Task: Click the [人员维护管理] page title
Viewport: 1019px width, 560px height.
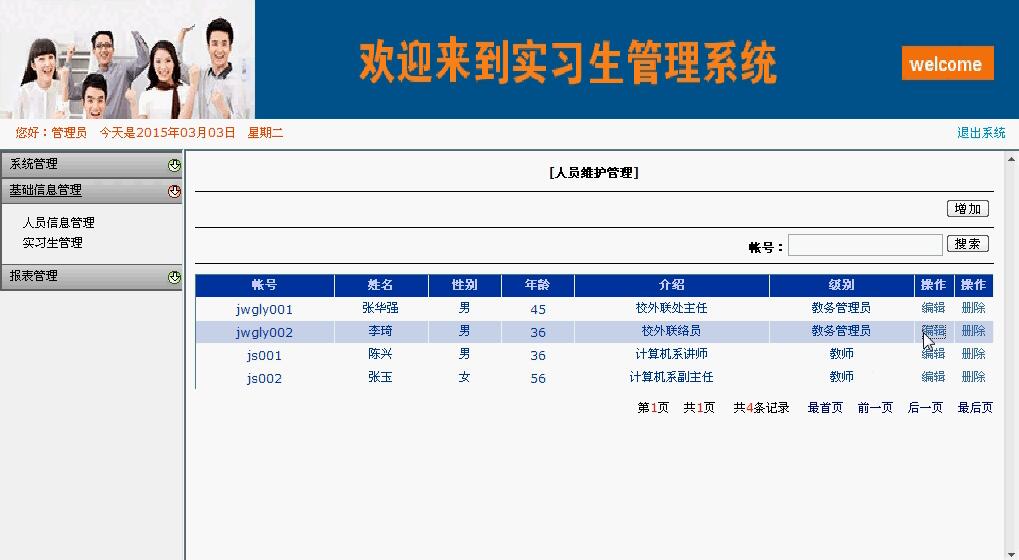Action: point(594,173)
